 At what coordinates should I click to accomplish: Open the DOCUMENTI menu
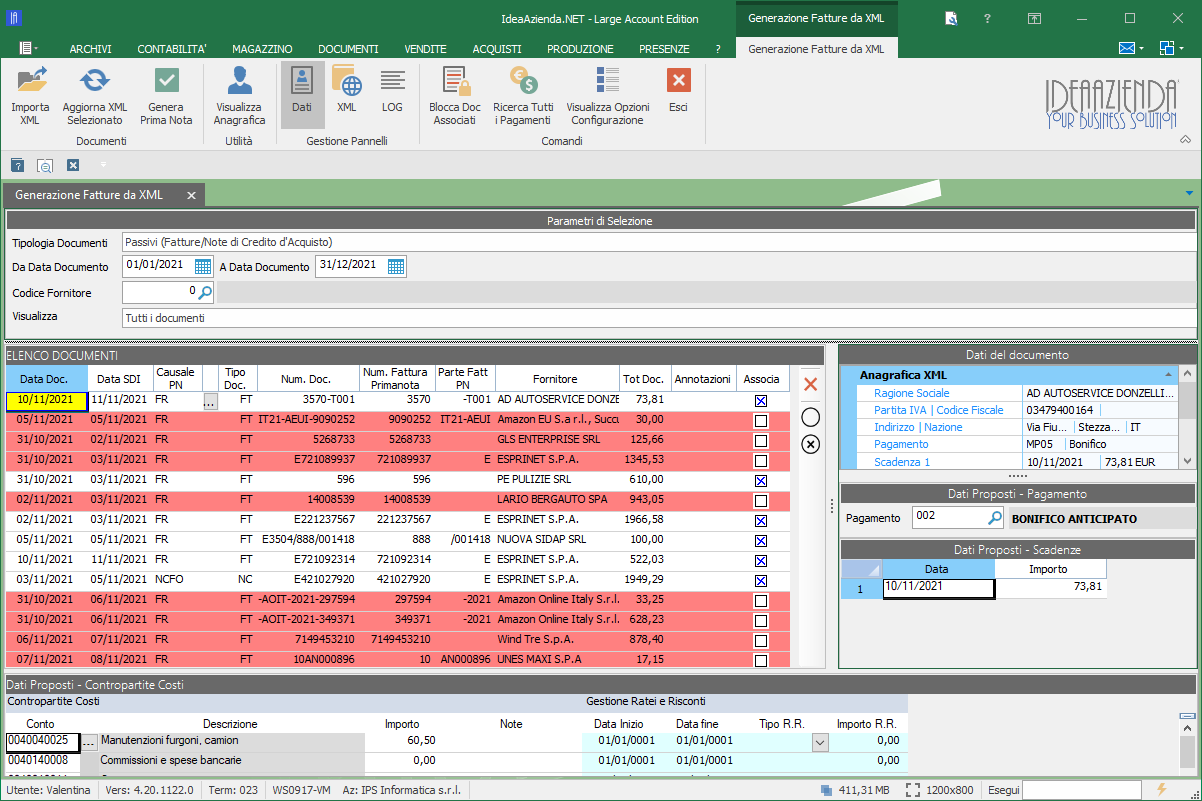pyautogui.click(x=348, y=49)
